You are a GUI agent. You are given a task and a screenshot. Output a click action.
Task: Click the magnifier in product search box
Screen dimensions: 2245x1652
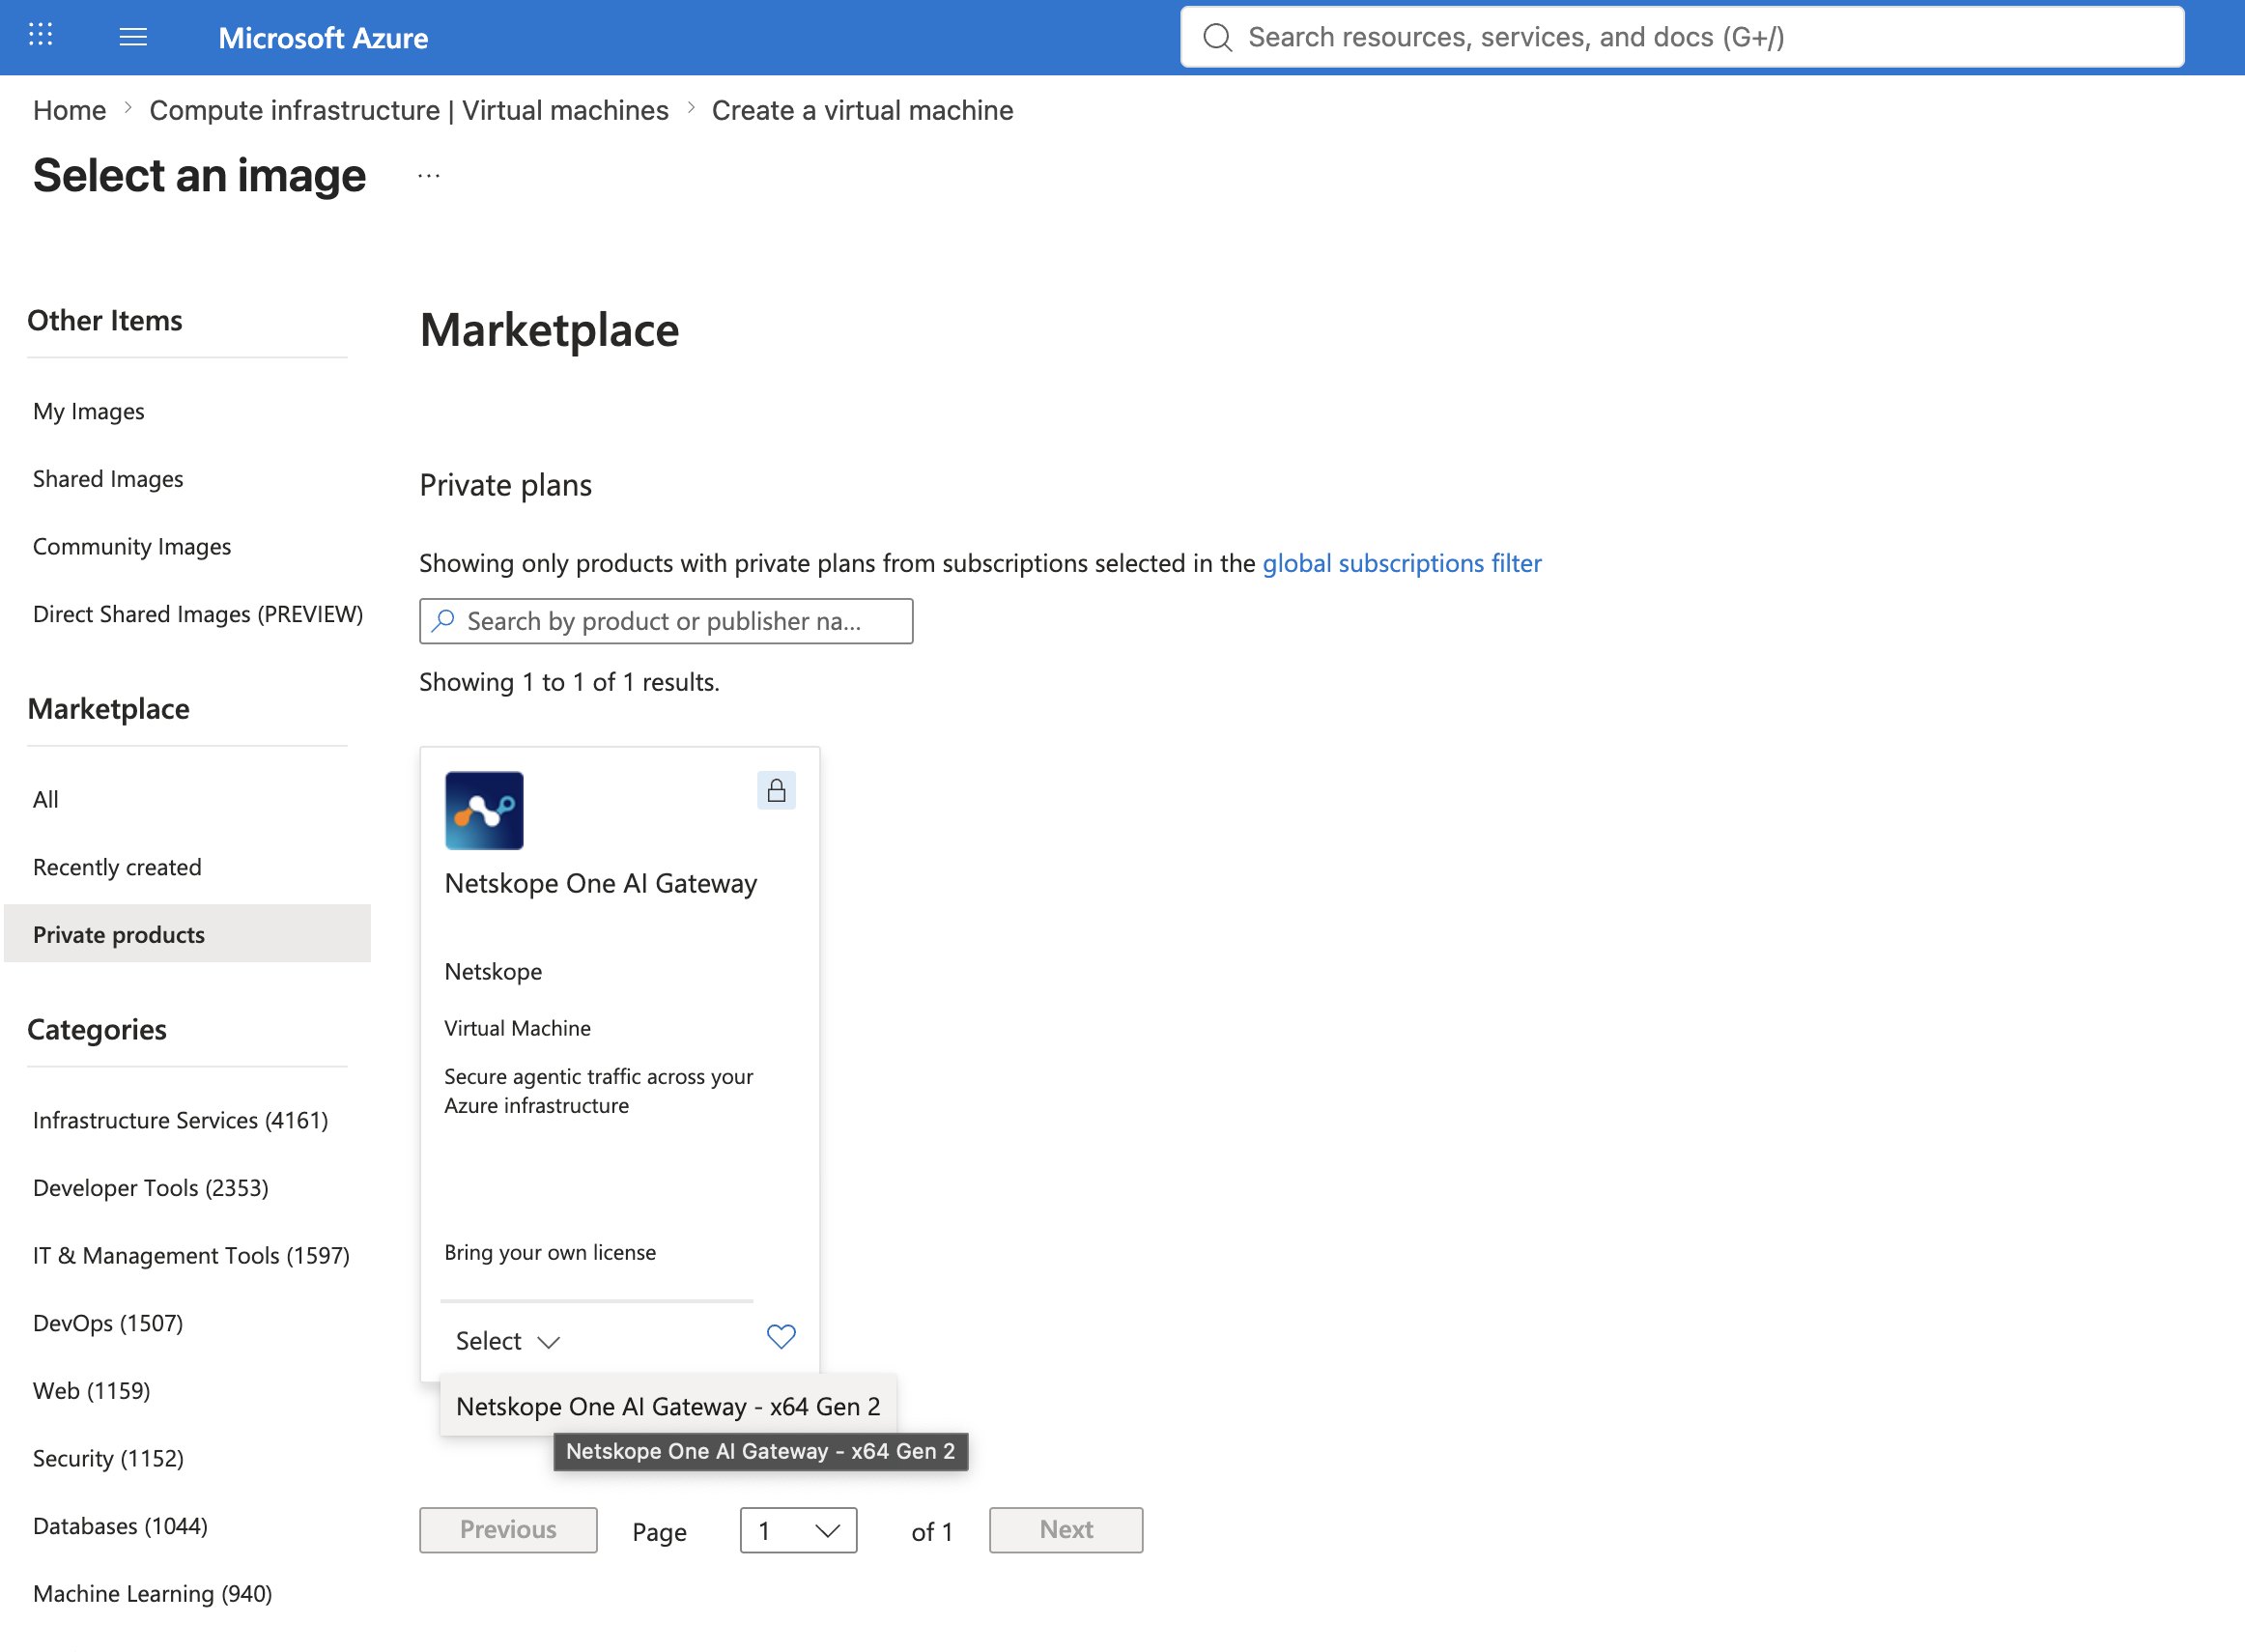coord(443,621)
